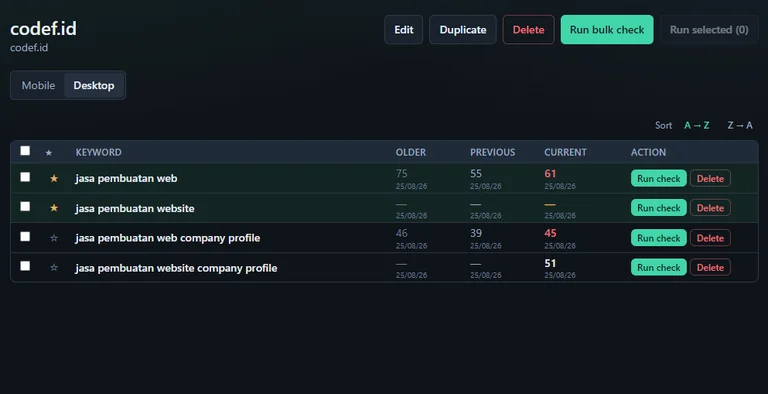Screen dimensions: 768x394
Task: Click keyword jasa pembuatan web company profile
Action: 168,238
